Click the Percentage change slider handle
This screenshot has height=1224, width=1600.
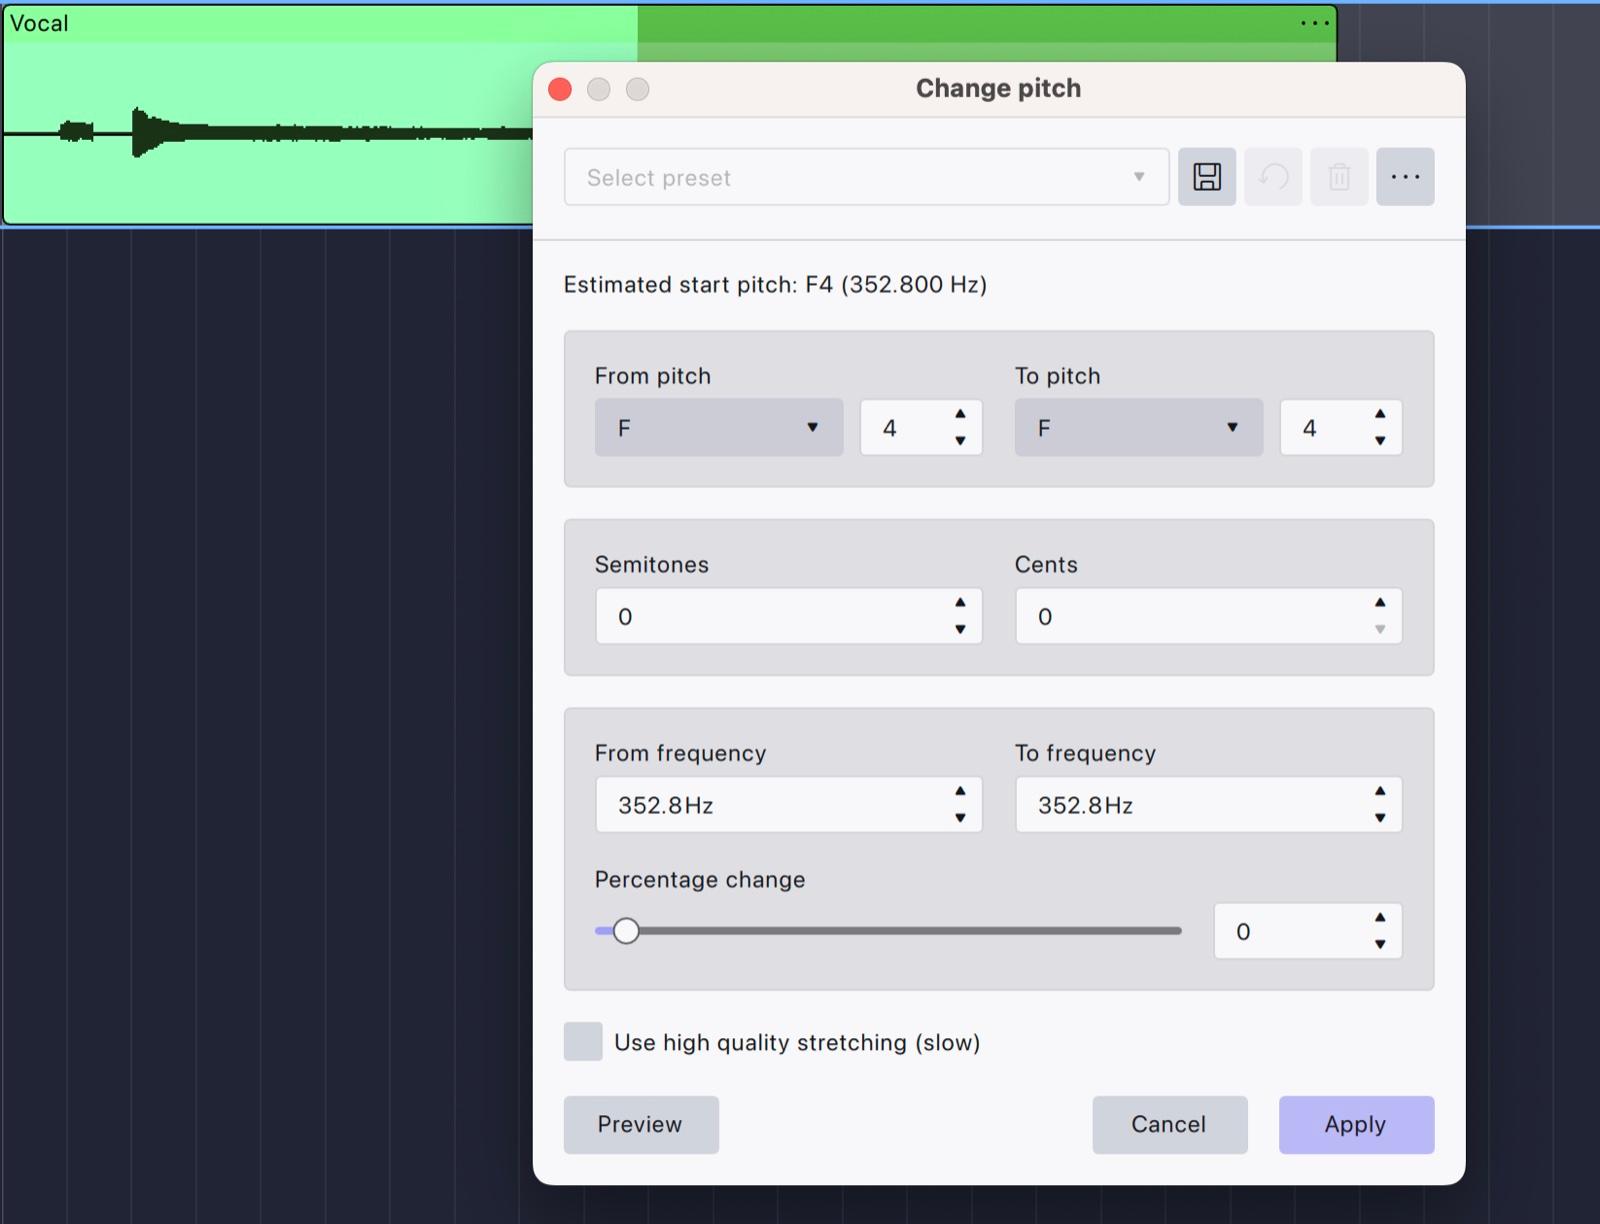626,931
